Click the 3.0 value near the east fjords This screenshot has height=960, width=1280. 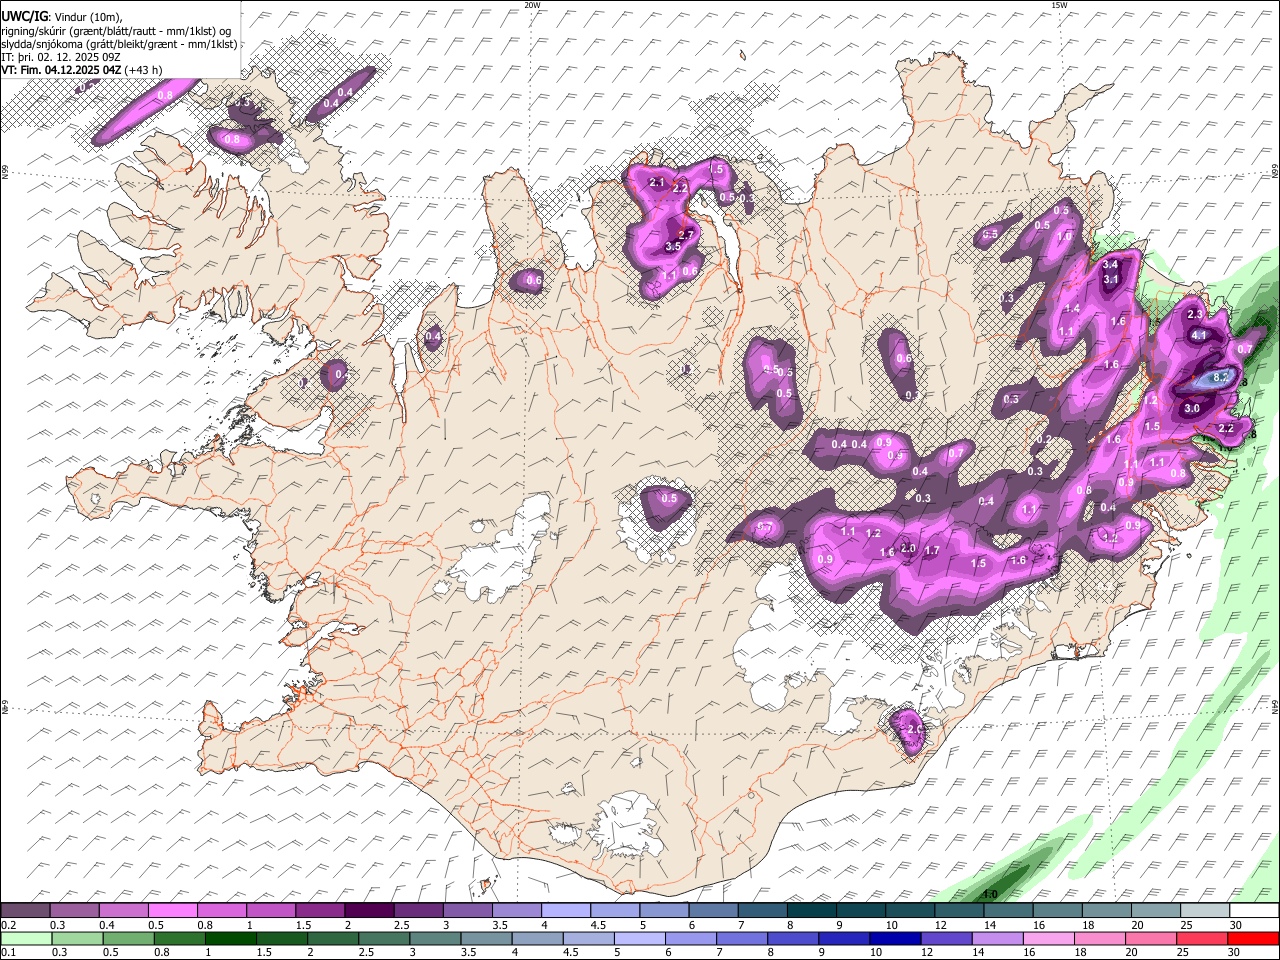point(1192,409)
